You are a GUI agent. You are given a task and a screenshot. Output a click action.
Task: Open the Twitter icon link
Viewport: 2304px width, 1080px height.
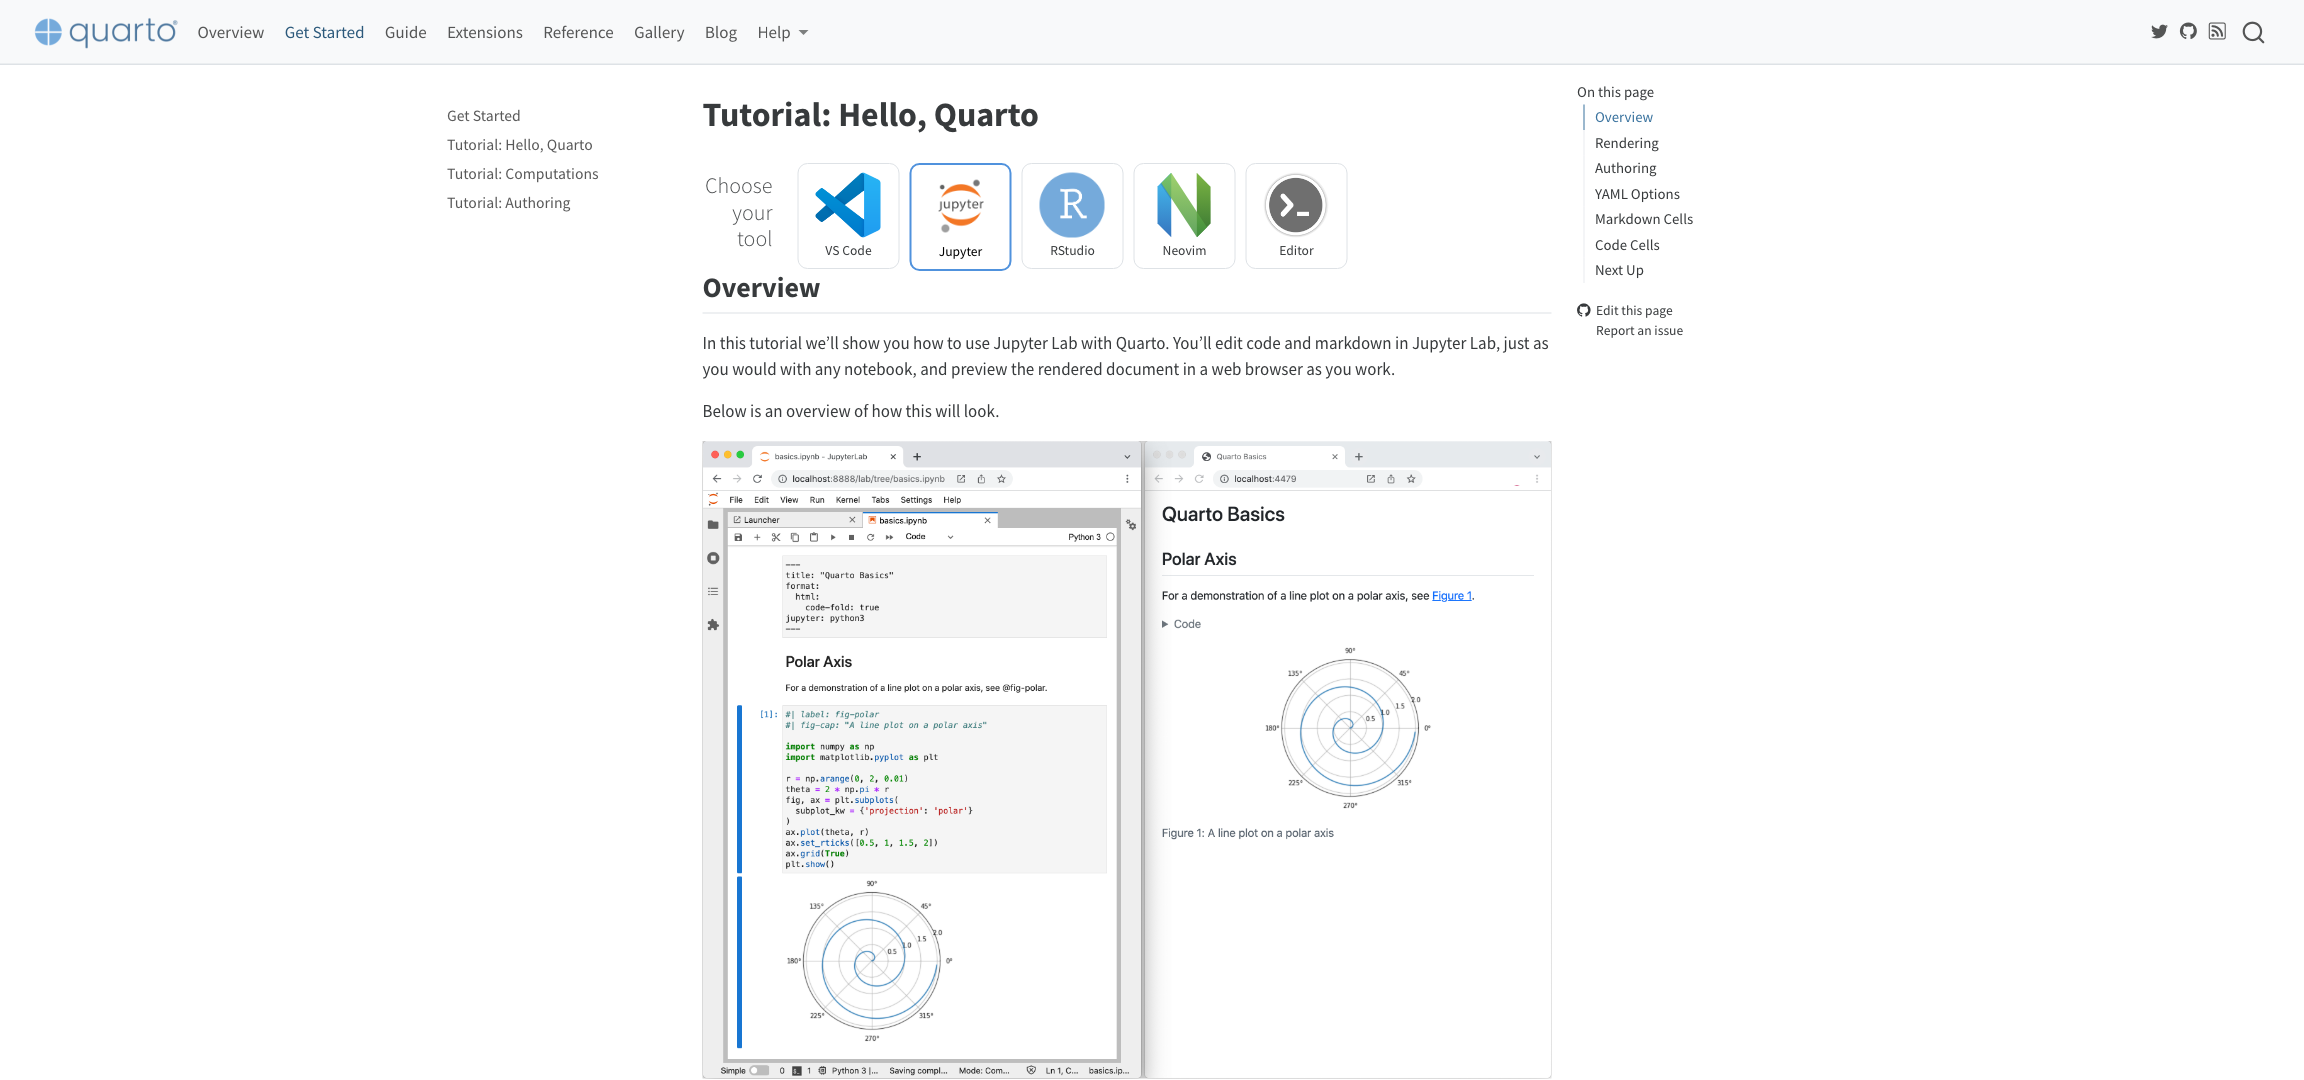pyautogui.click(x=2159, y=32)
